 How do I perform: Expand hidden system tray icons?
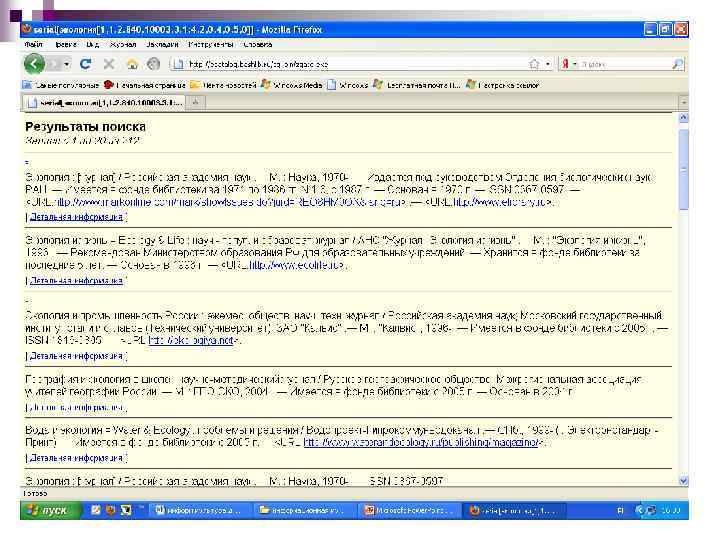click(639, 510)
